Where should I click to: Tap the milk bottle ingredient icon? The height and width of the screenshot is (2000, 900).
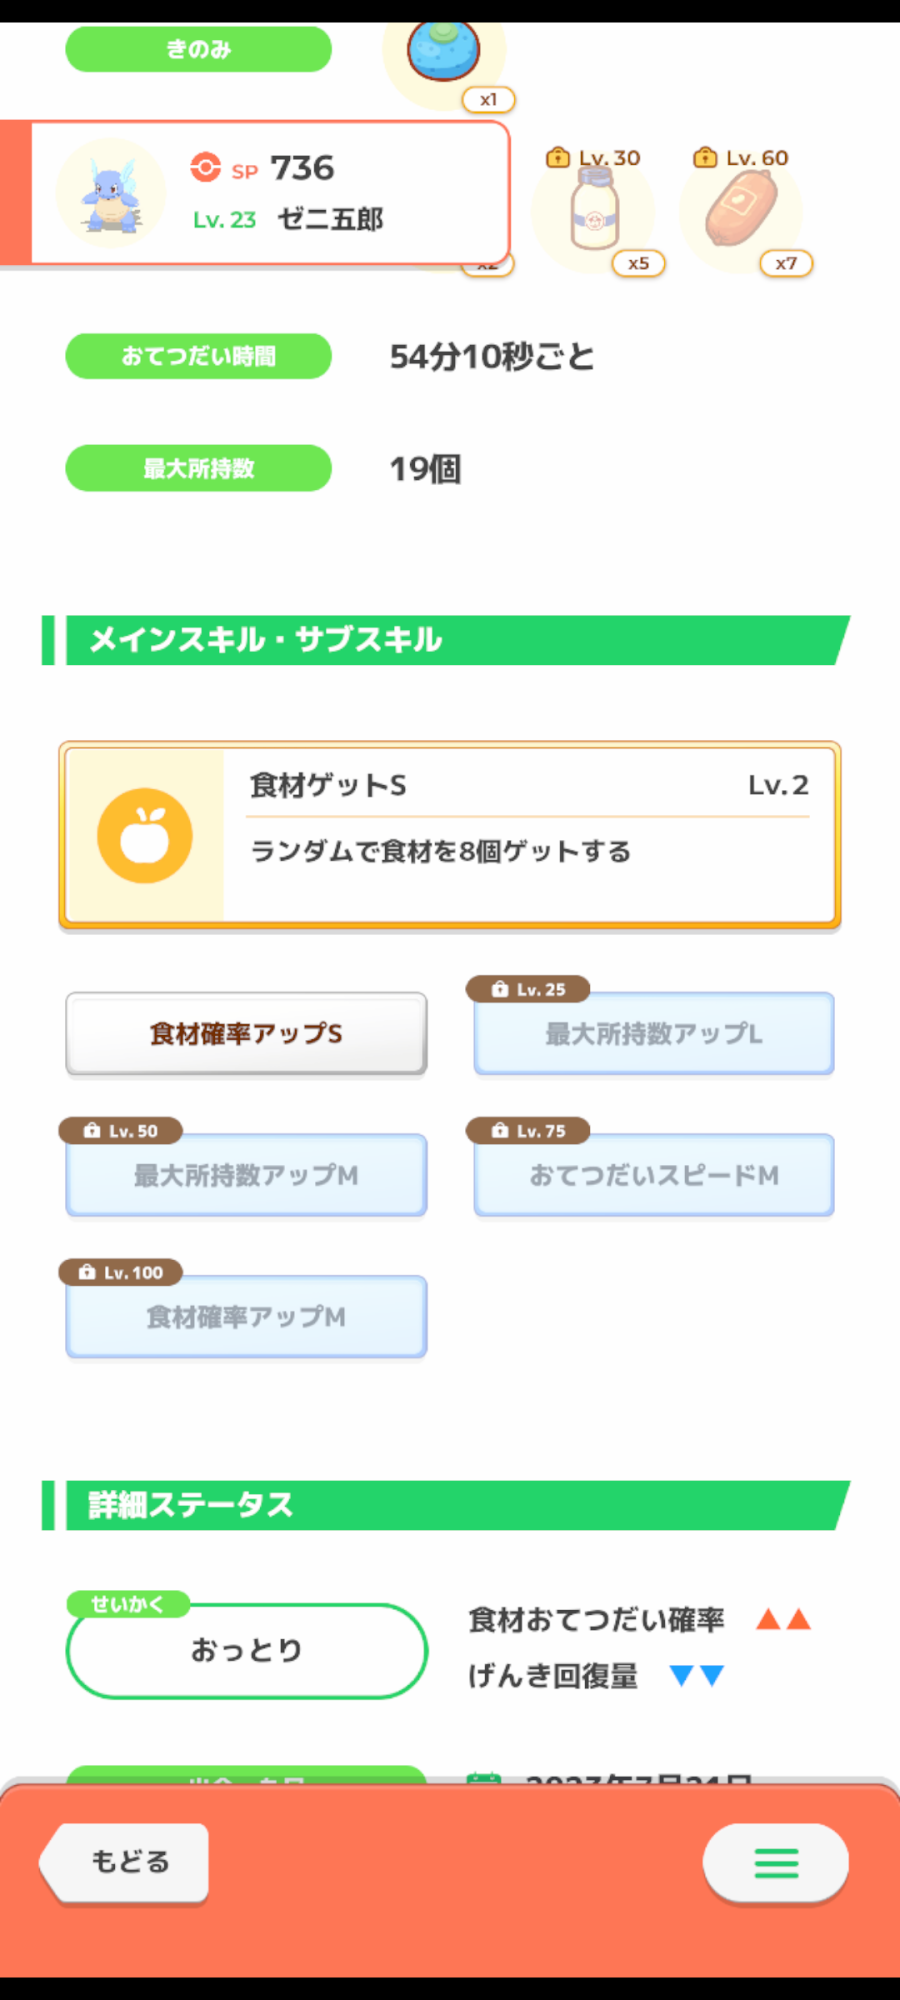[x=594, y=210]
